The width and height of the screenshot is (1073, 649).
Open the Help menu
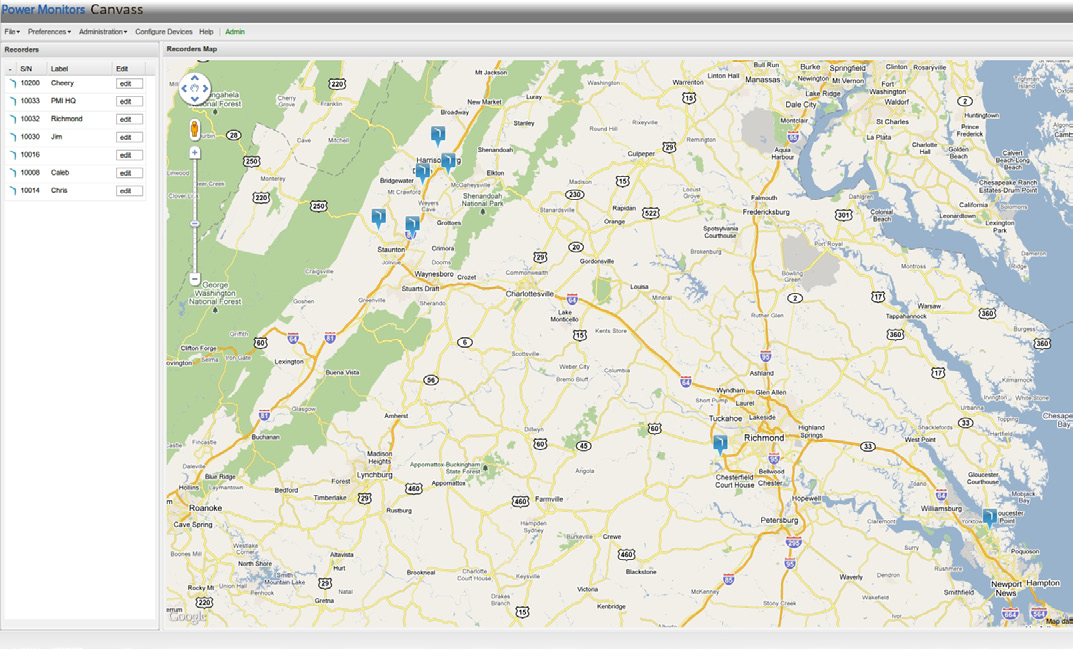(205, 31)
